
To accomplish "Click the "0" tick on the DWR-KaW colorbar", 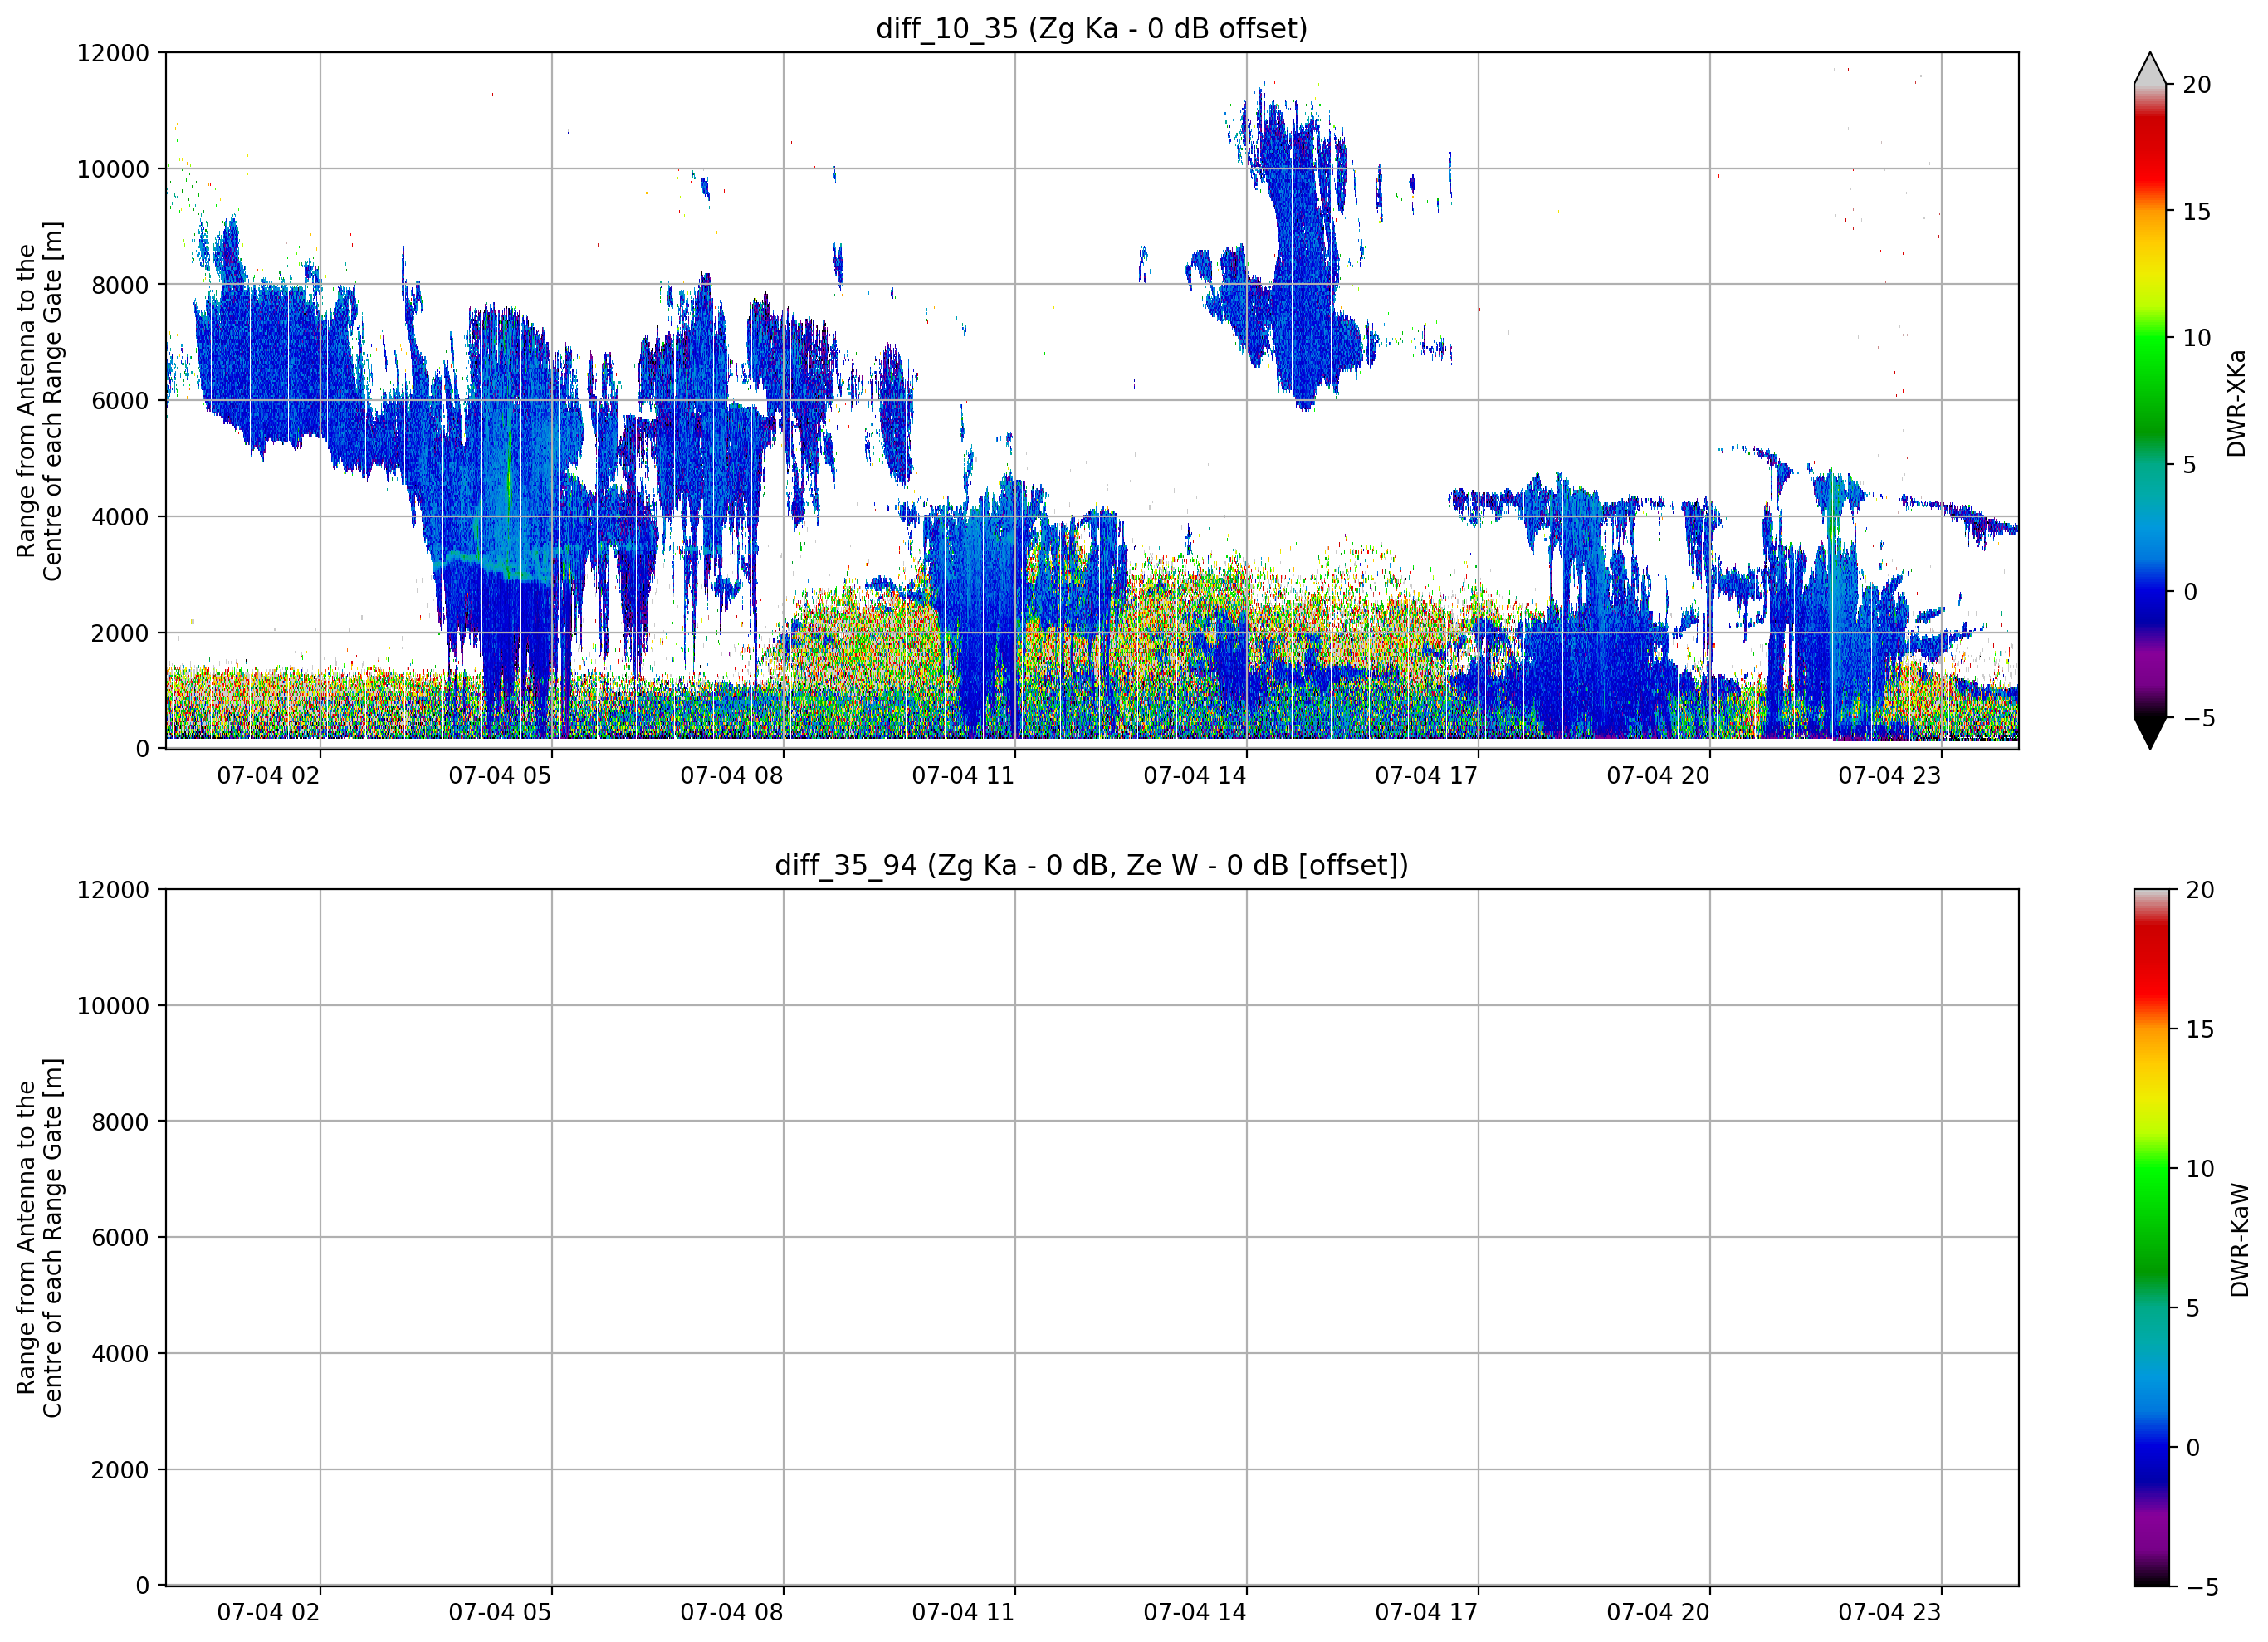I will (x=2193, y=1447).
